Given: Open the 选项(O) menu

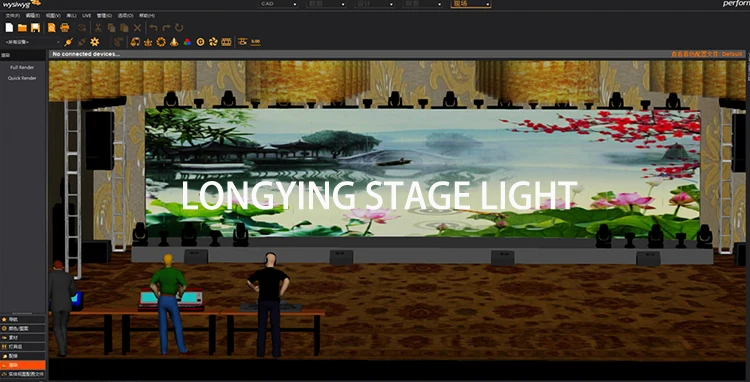Looking at the screenshot, I should 125,16.
